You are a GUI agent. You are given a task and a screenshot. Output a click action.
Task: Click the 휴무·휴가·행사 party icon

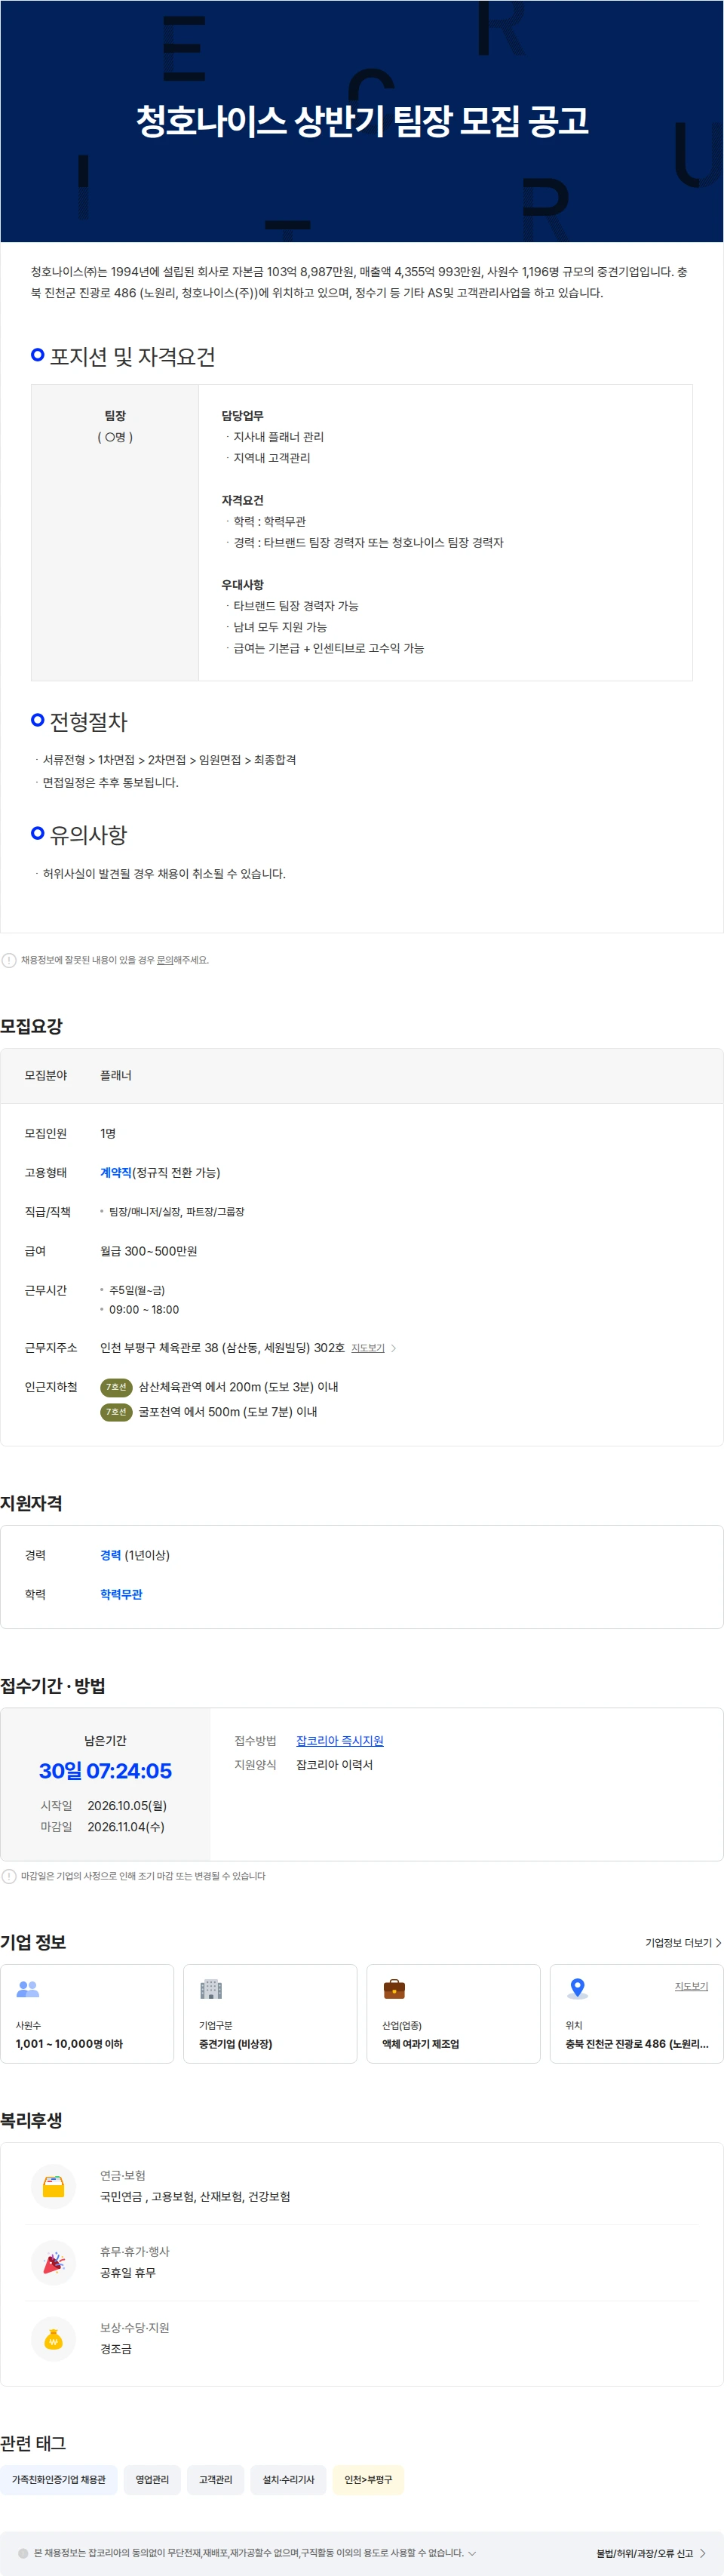tap(54, 2262)
